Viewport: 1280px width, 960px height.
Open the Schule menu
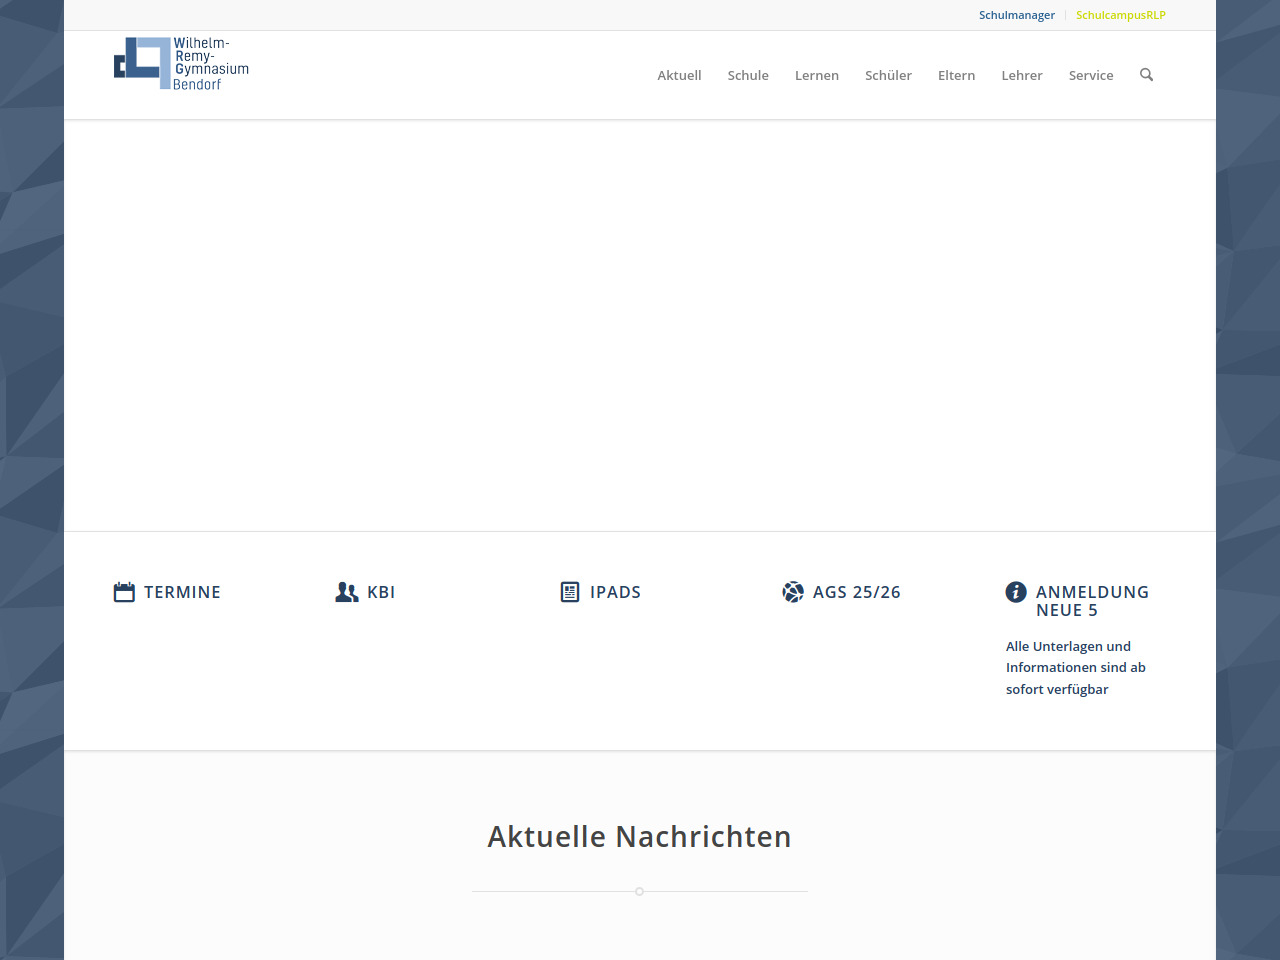(x=748, y=76)
